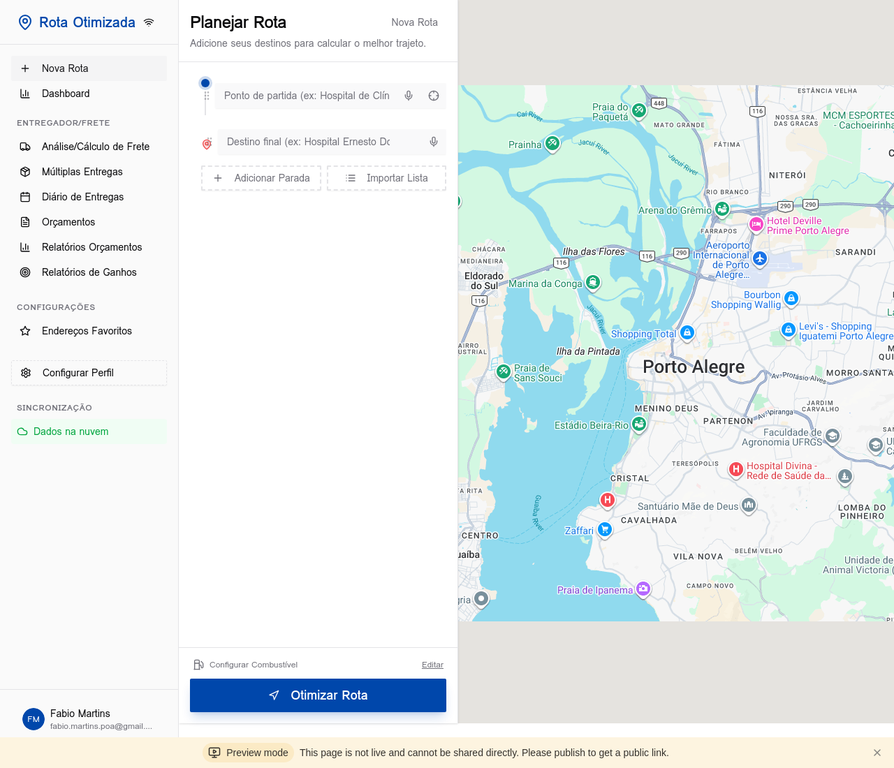894x768 pixels.
Task: Open Dashboard from the sidebar
Action: point(66,94)
